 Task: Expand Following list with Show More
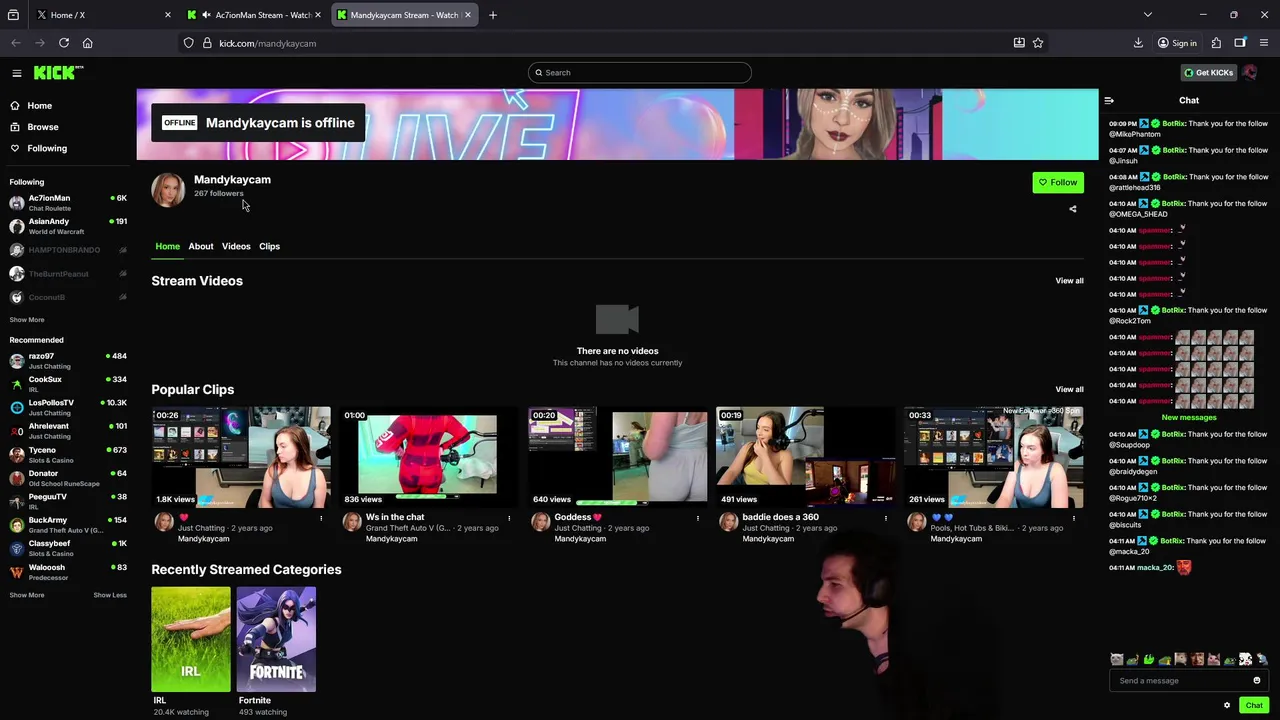27,320
